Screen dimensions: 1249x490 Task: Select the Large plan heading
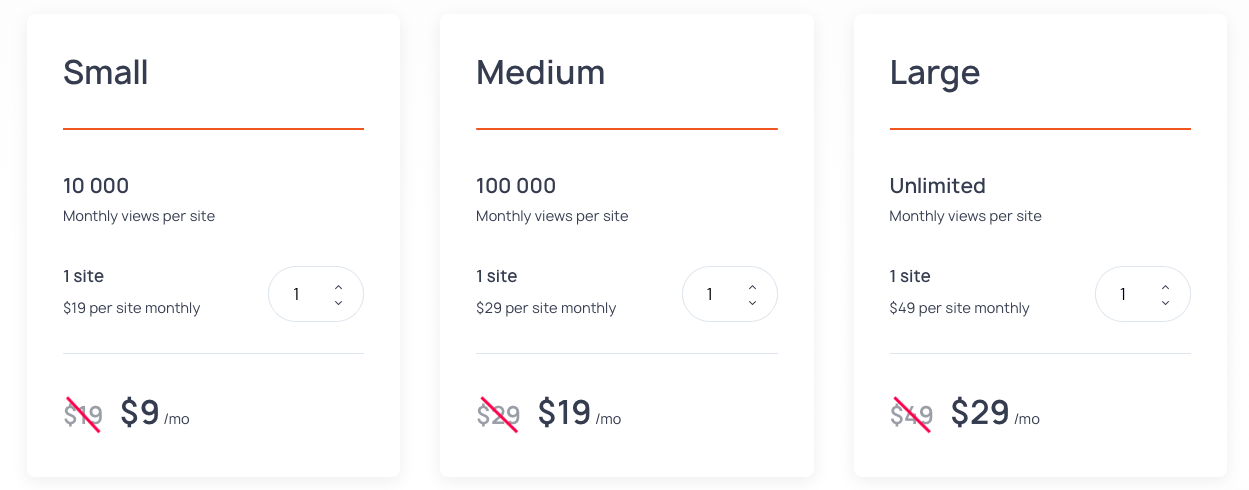935,74
